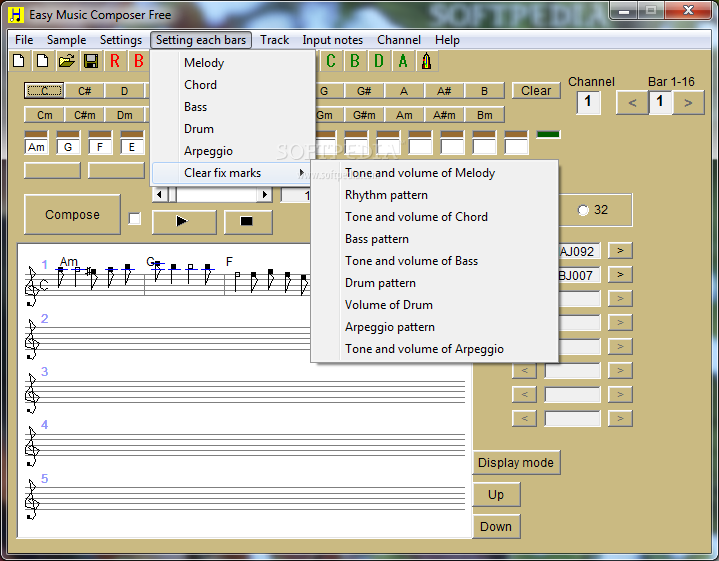Click the scrollbar right arrow under the menu

265,194
